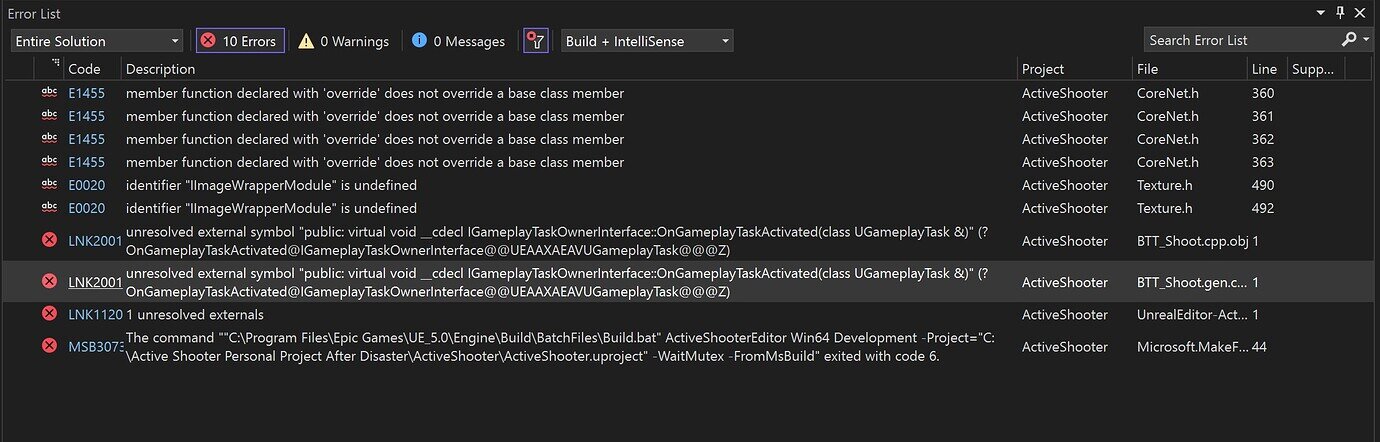Toggle the 0 Warnings filter

click(344, 41)
